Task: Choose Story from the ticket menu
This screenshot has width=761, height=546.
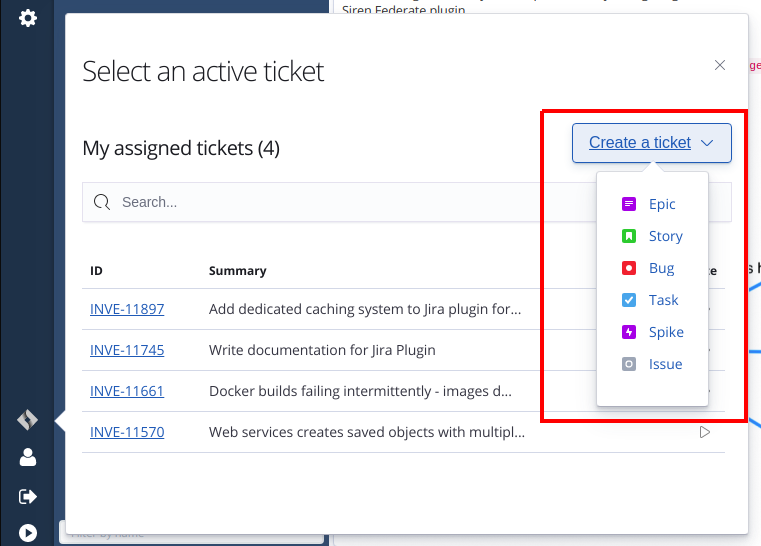Action: coord(665,236)
